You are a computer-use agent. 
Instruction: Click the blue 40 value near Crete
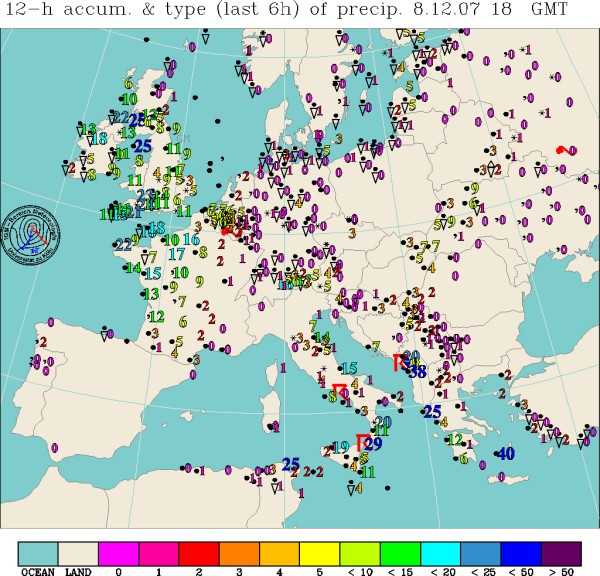pyautogui.click(x=506, y=453)
